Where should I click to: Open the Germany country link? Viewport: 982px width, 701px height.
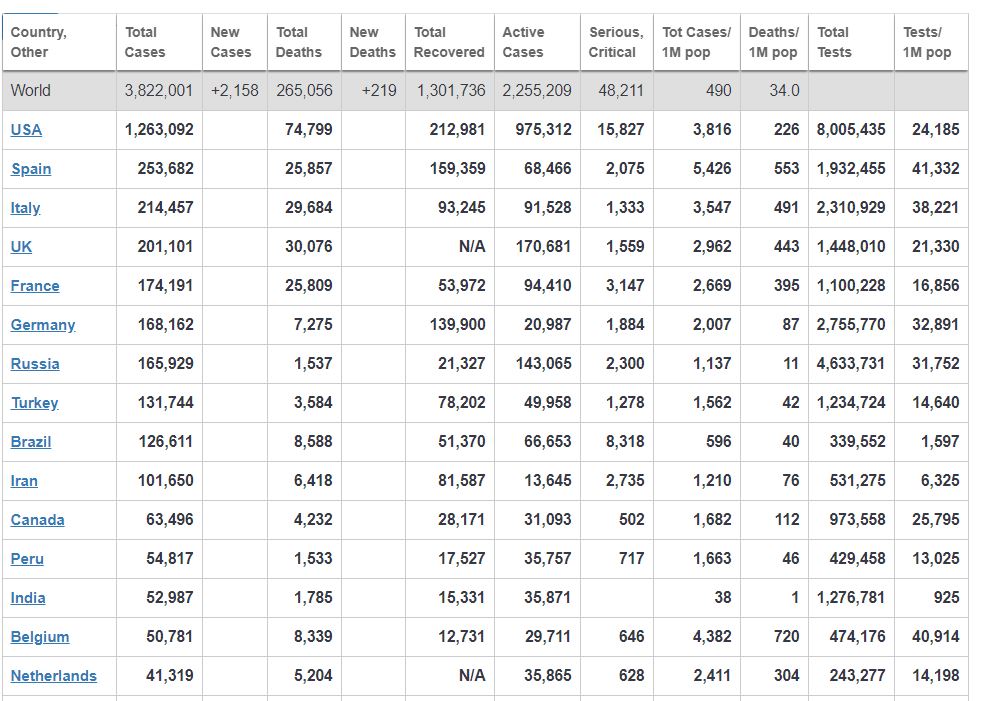(43, 325)
